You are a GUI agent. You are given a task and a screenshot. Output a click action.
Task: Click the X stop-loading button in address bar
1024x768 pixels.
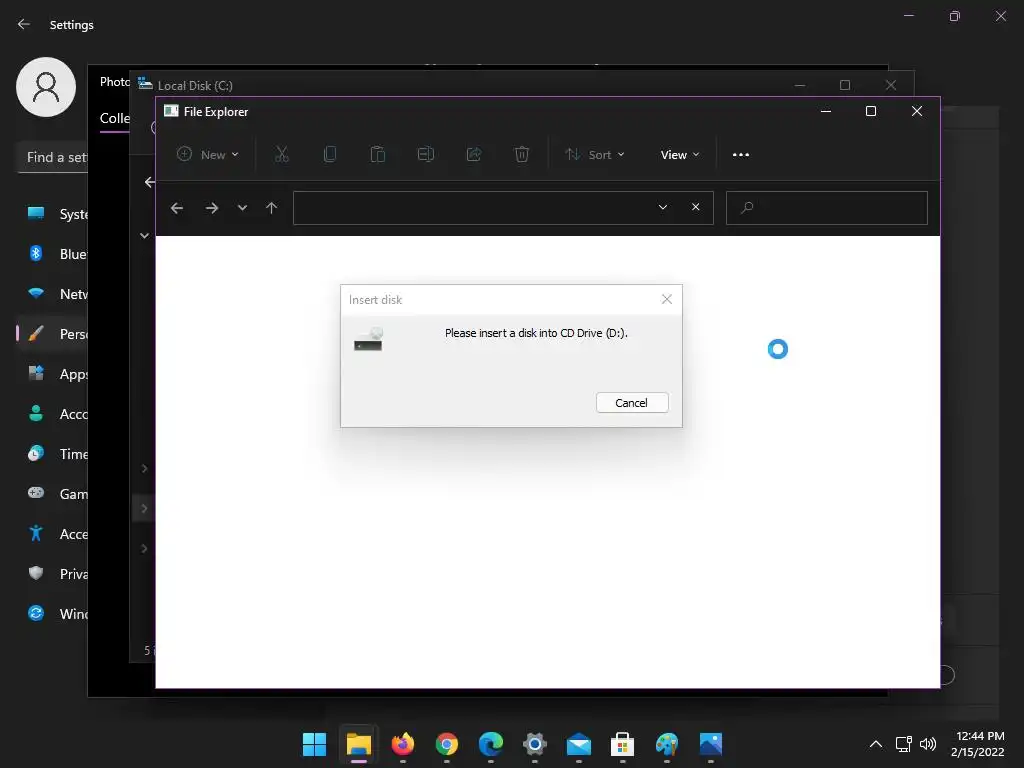tap(696, 207)
